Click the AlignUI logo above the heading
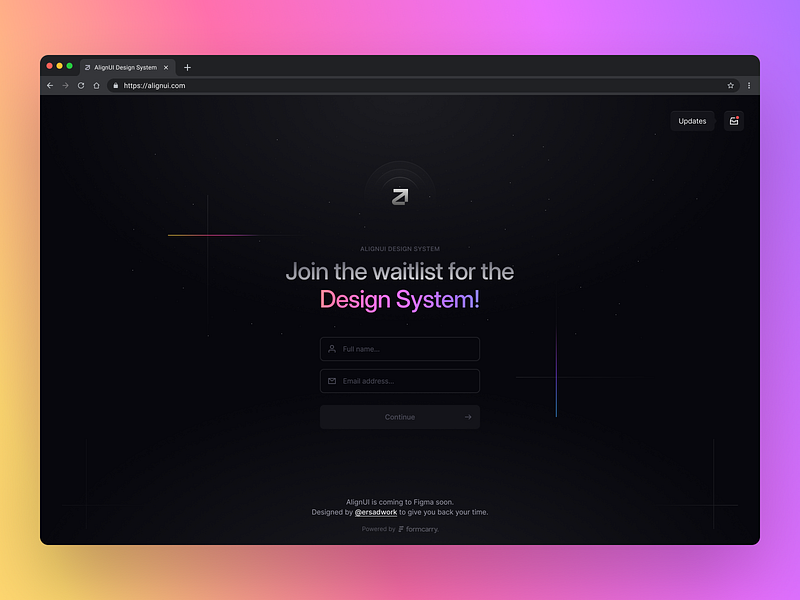 (399, 197)
